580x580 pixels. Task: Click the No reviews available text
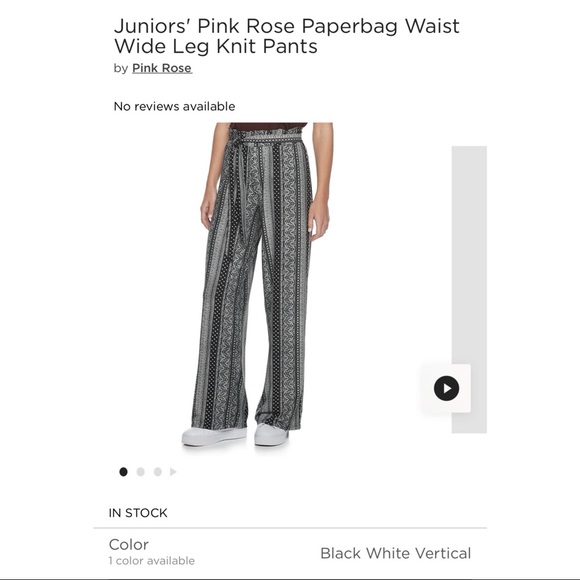(174, 107)
